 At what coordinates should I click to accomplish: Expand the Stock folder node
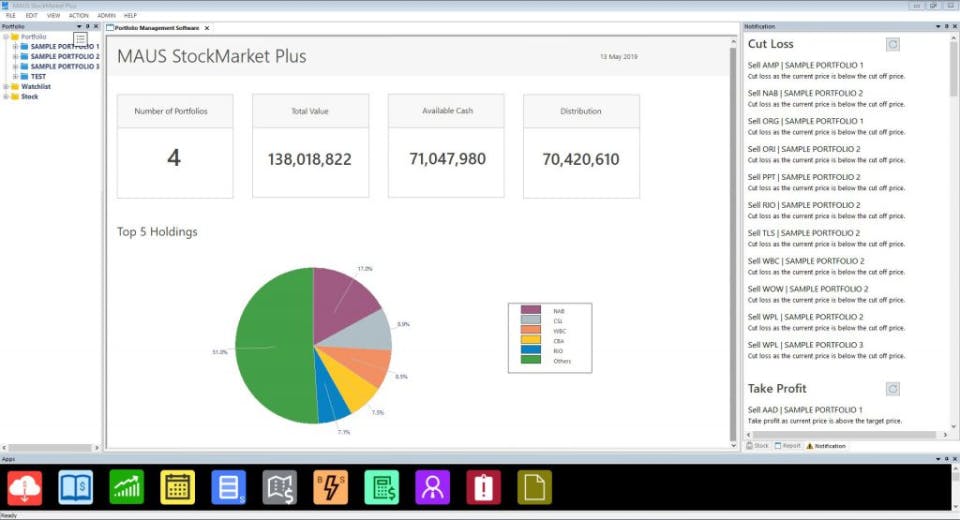click(6, 97)
